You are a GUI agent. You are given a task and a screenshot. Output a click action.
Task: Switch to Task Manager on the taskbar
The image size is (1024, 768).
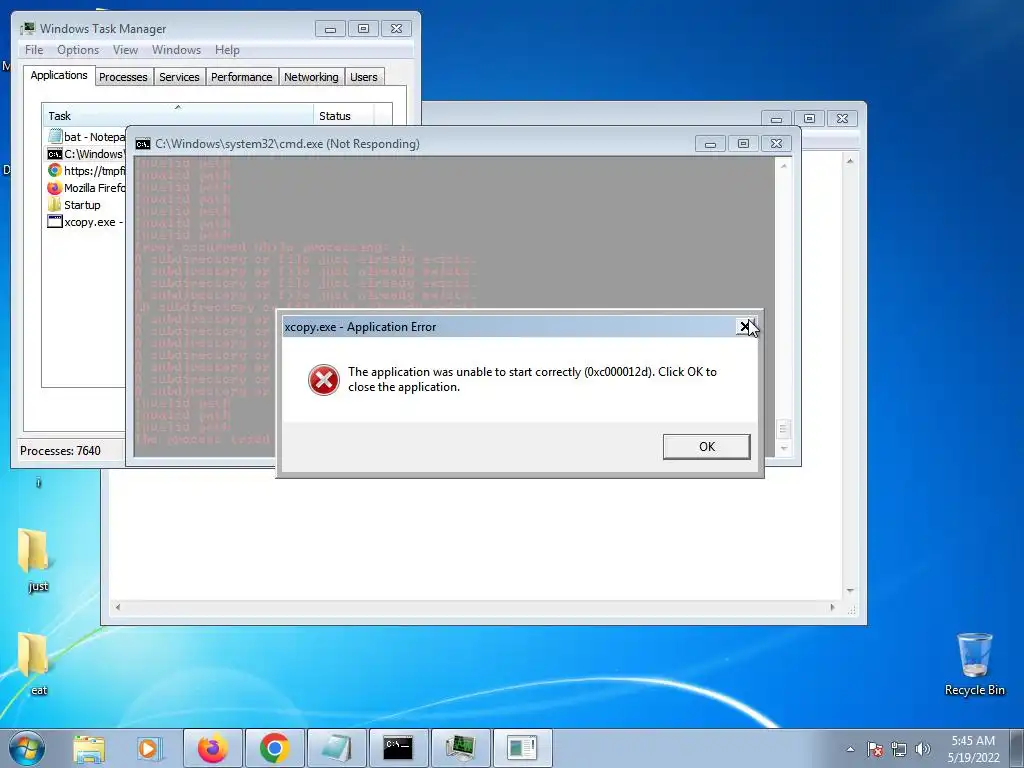pyautogui.click(x=460, y=748)
